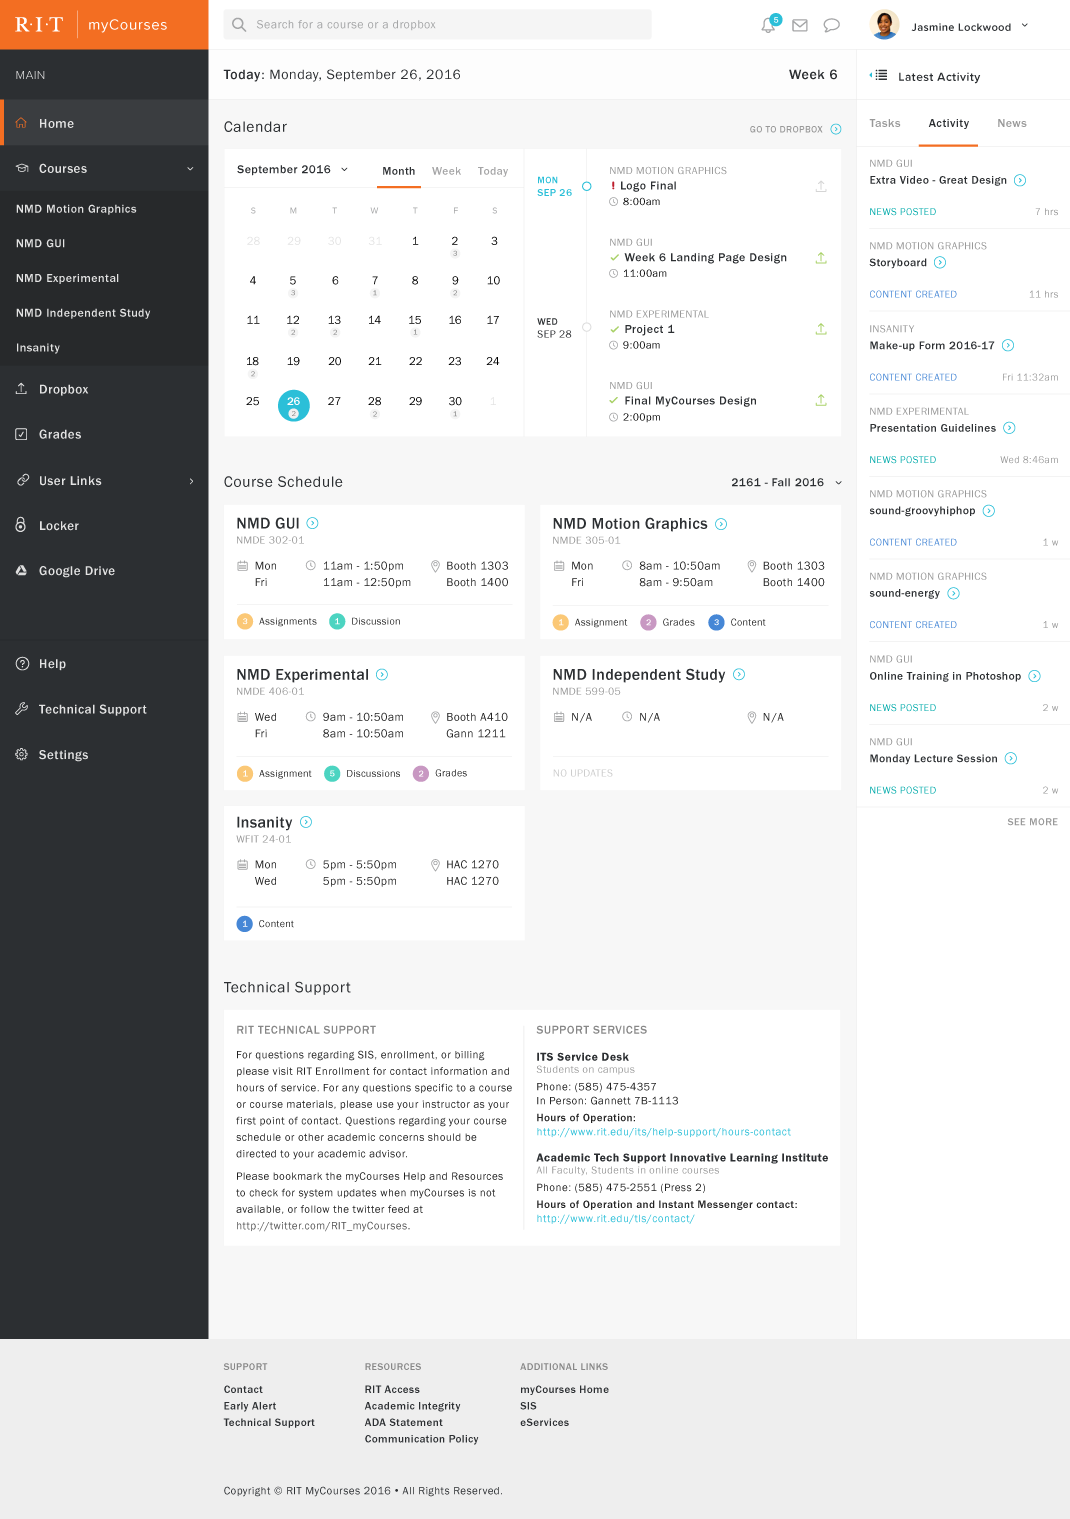Switch to the Activity tab

pos(948,123)
